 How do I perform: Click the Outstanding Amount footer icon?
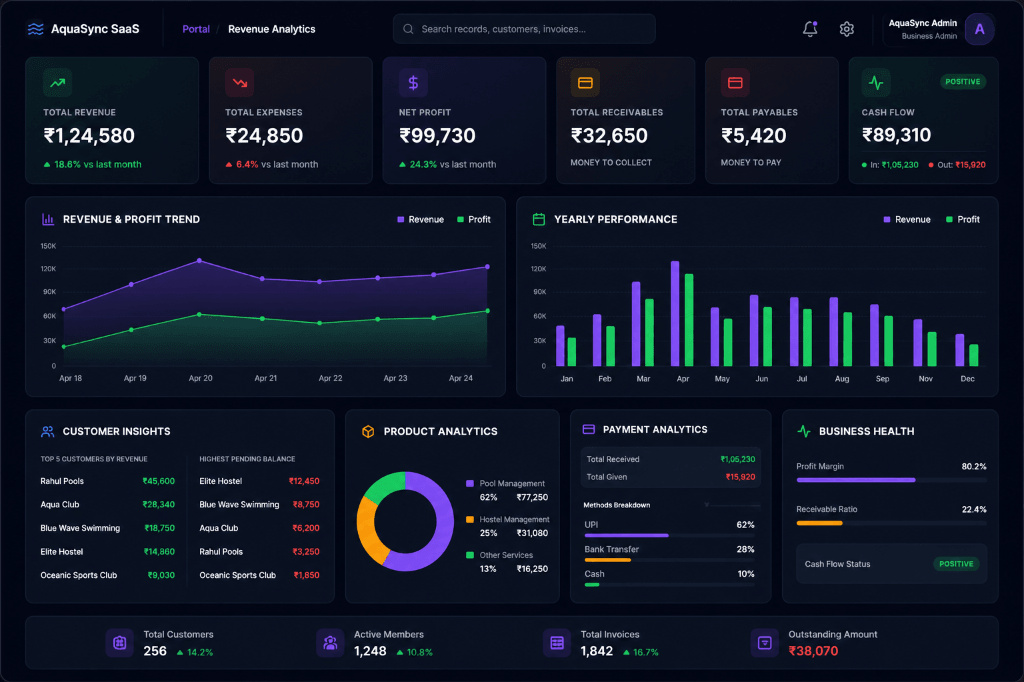pos(764,643)
